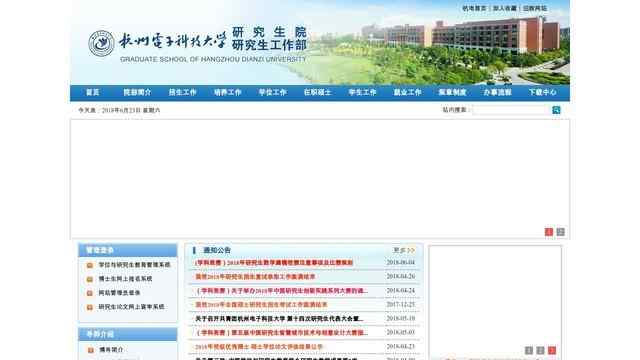Open 网站管理员登录 link

(x=119, y=293)
